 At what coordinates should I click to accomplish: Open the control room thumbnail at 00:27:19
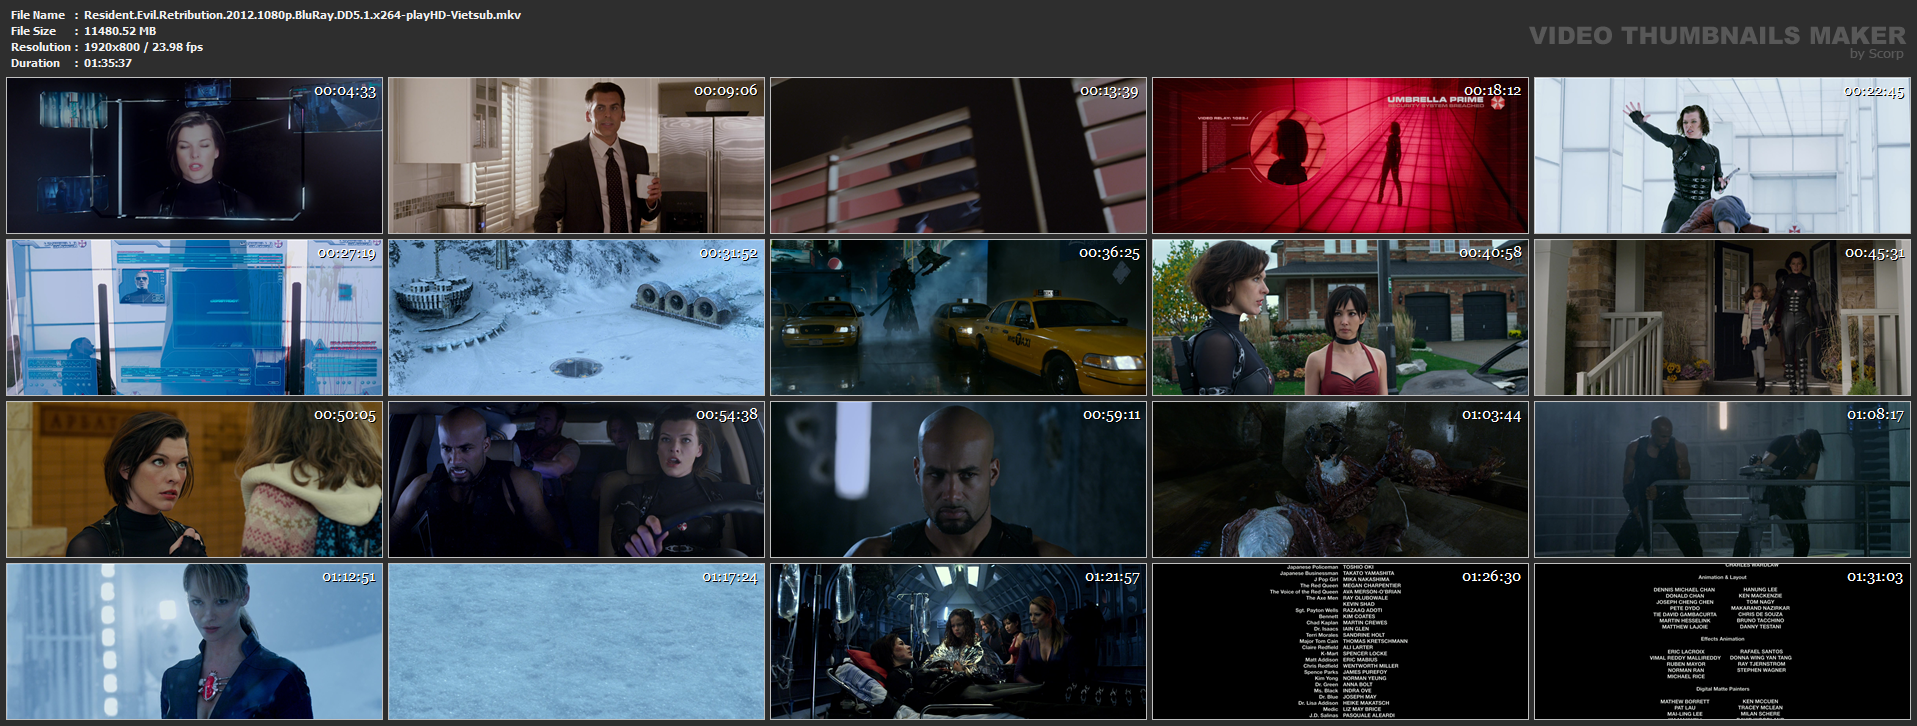[x=194, y=318]
